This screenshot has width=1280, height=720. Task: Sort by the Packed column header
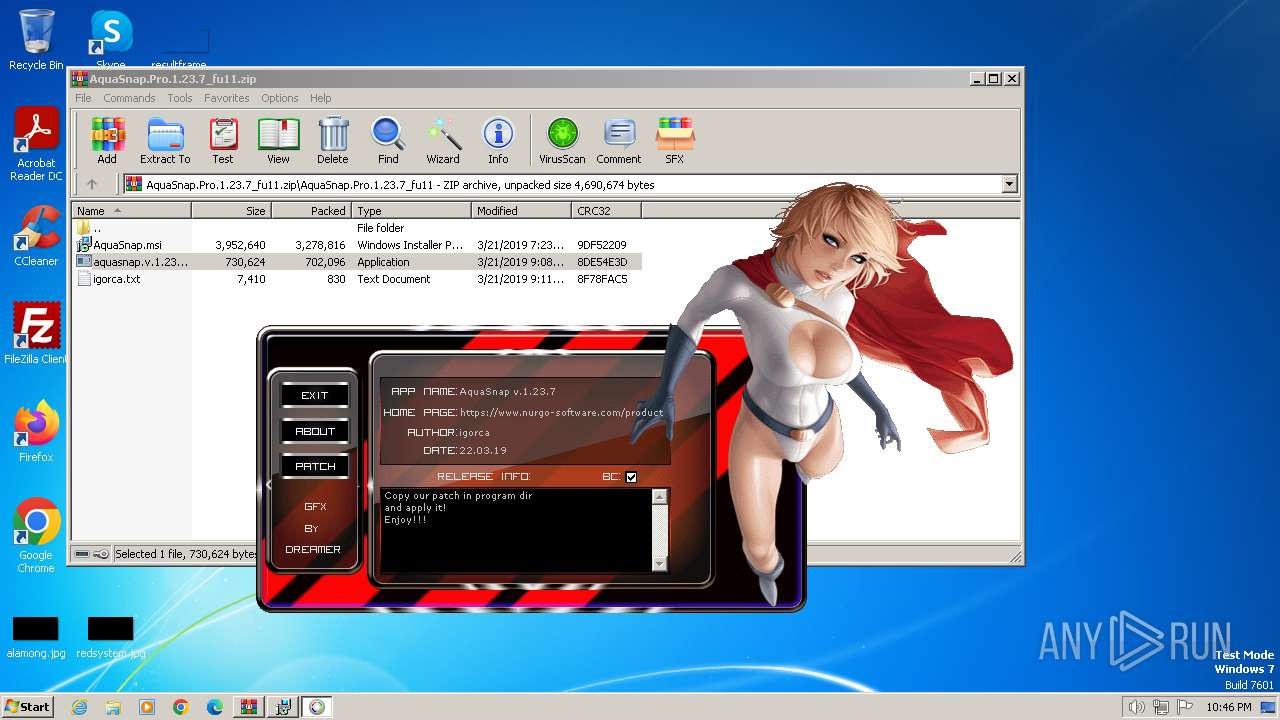pos(311,211)
